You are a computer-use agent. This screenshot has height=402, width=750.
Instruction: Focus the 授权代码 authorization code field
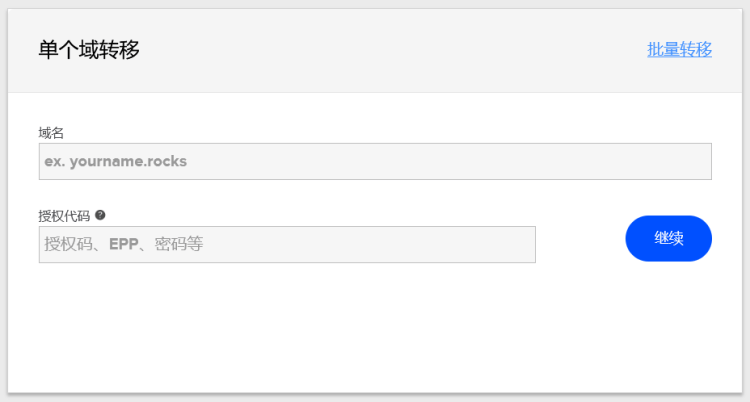tap(287, 245)
